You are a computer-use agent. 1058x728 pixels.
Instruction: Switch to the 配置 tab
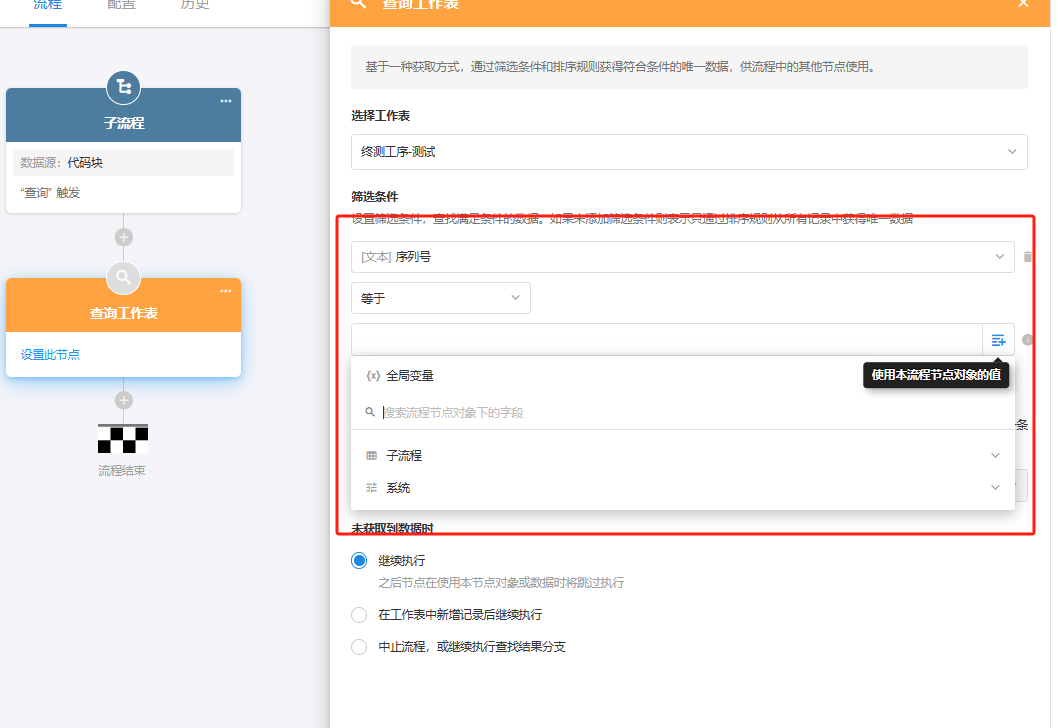point(121,5)
